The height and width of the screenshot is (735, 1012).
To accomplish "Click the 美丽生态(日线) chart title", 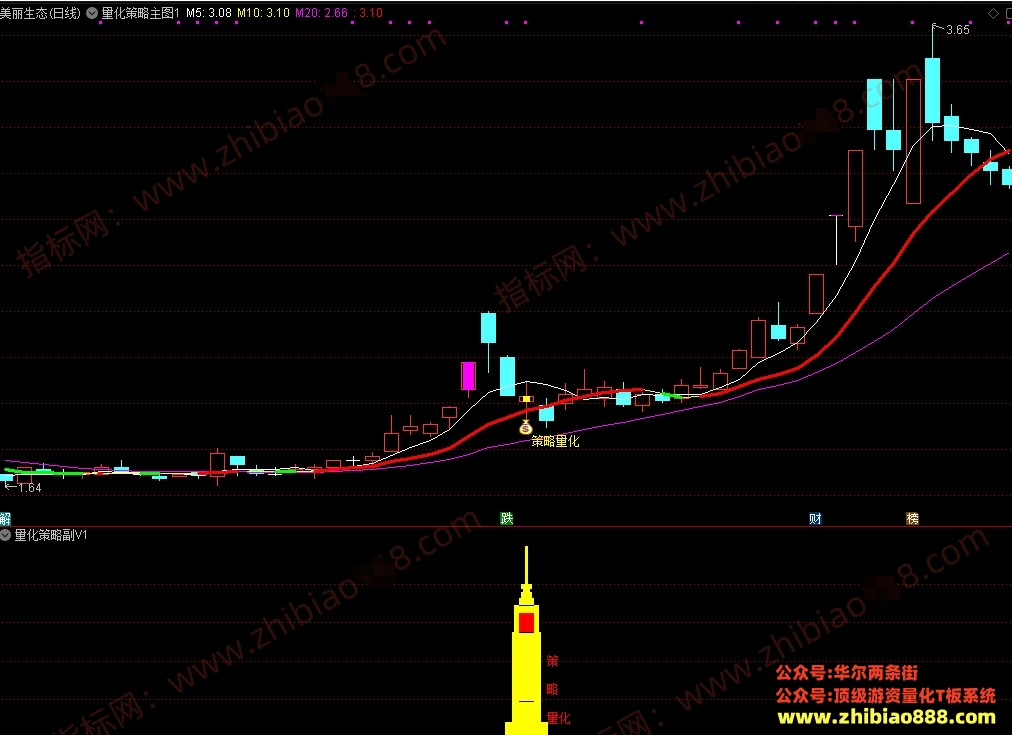I will click(41, 13).
